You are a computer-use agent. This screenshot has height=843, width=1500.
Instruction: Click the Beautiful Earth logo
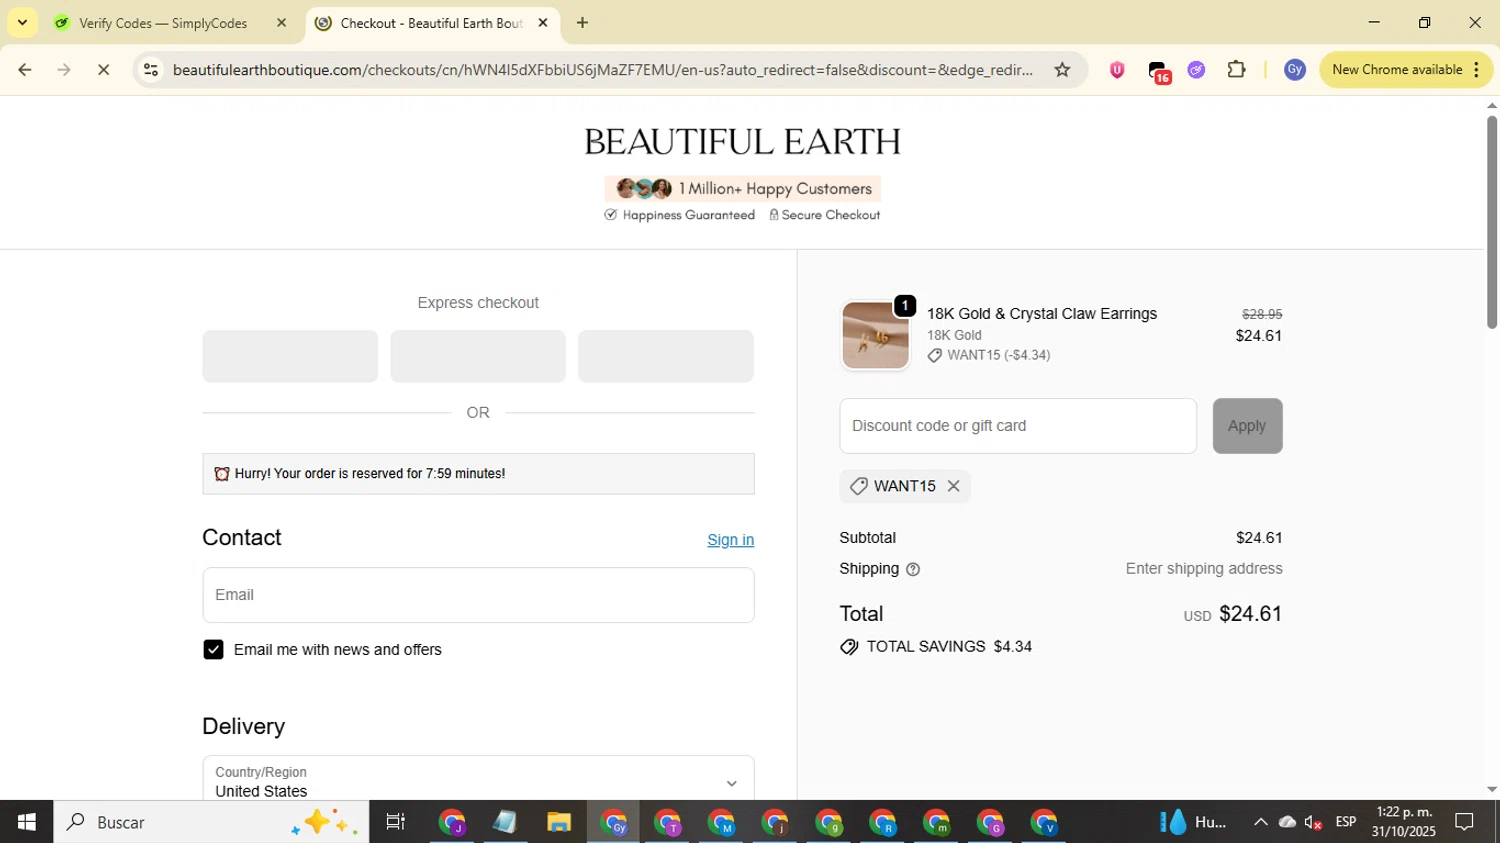tap(742, 142)
